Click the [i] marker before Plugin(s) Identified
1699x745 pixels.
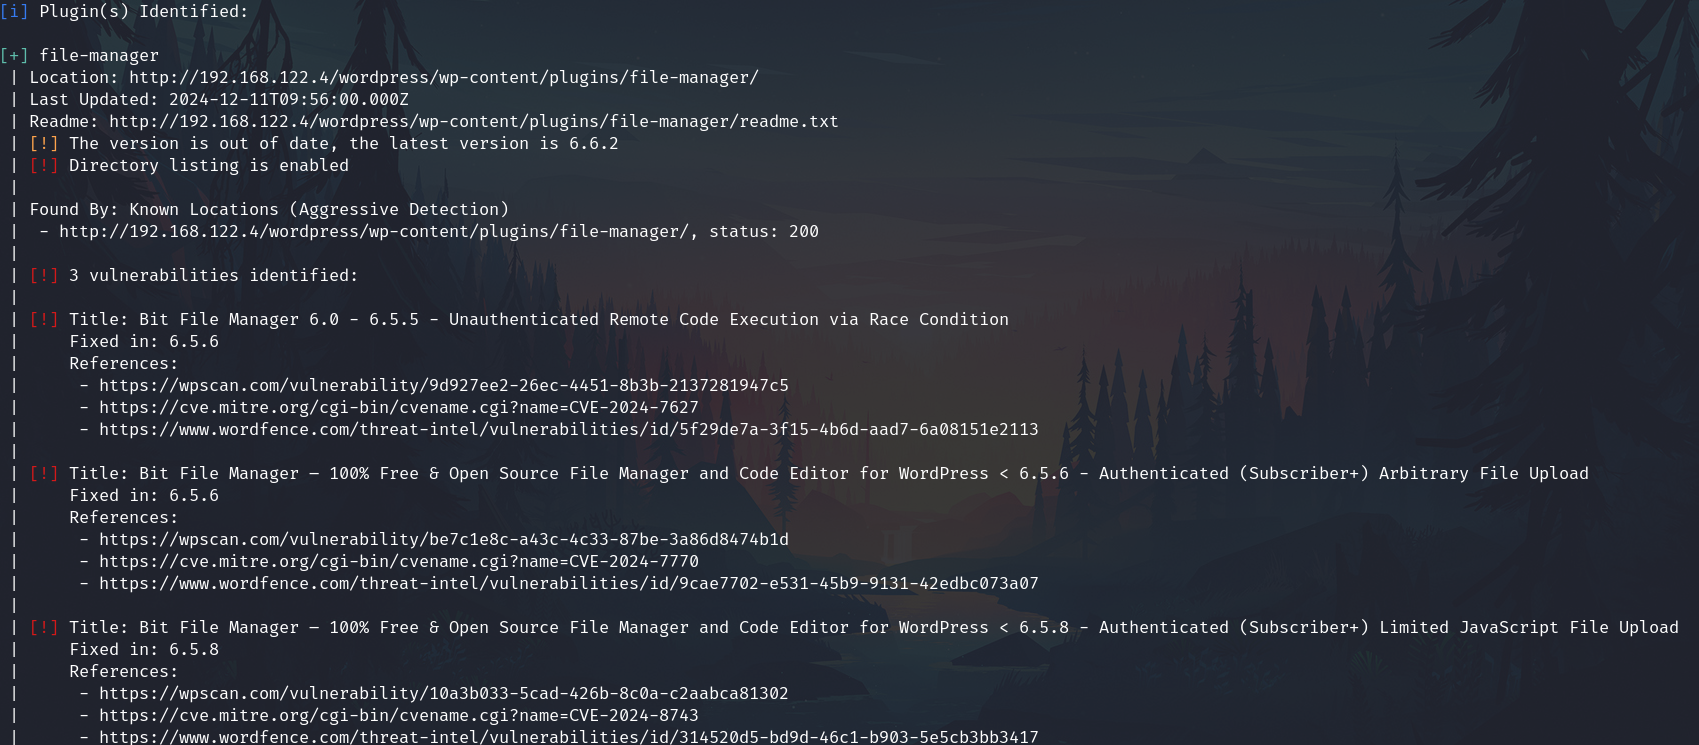pos(14,12)
